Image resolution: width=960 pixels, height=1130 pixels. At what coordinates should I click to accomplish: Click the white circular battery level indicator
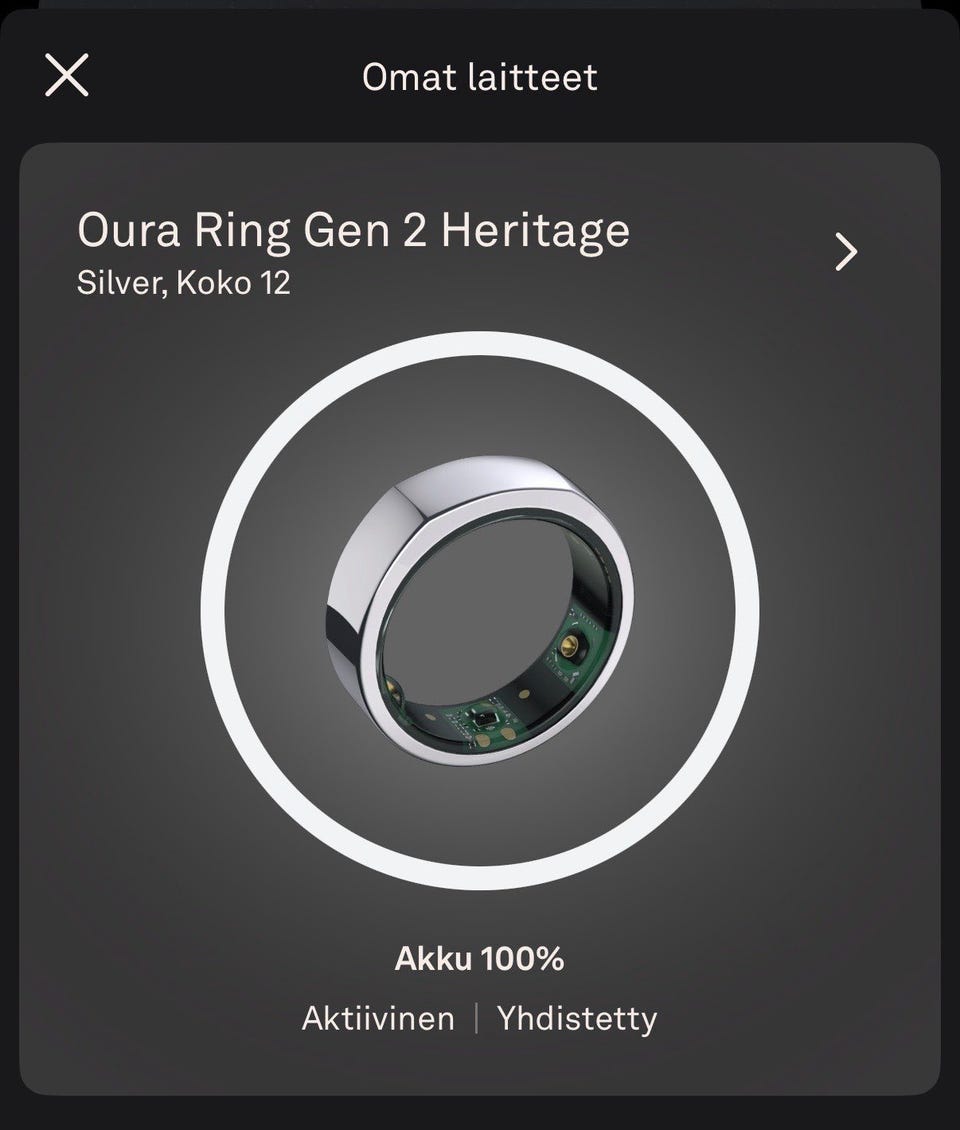click(x=480, y=343)
